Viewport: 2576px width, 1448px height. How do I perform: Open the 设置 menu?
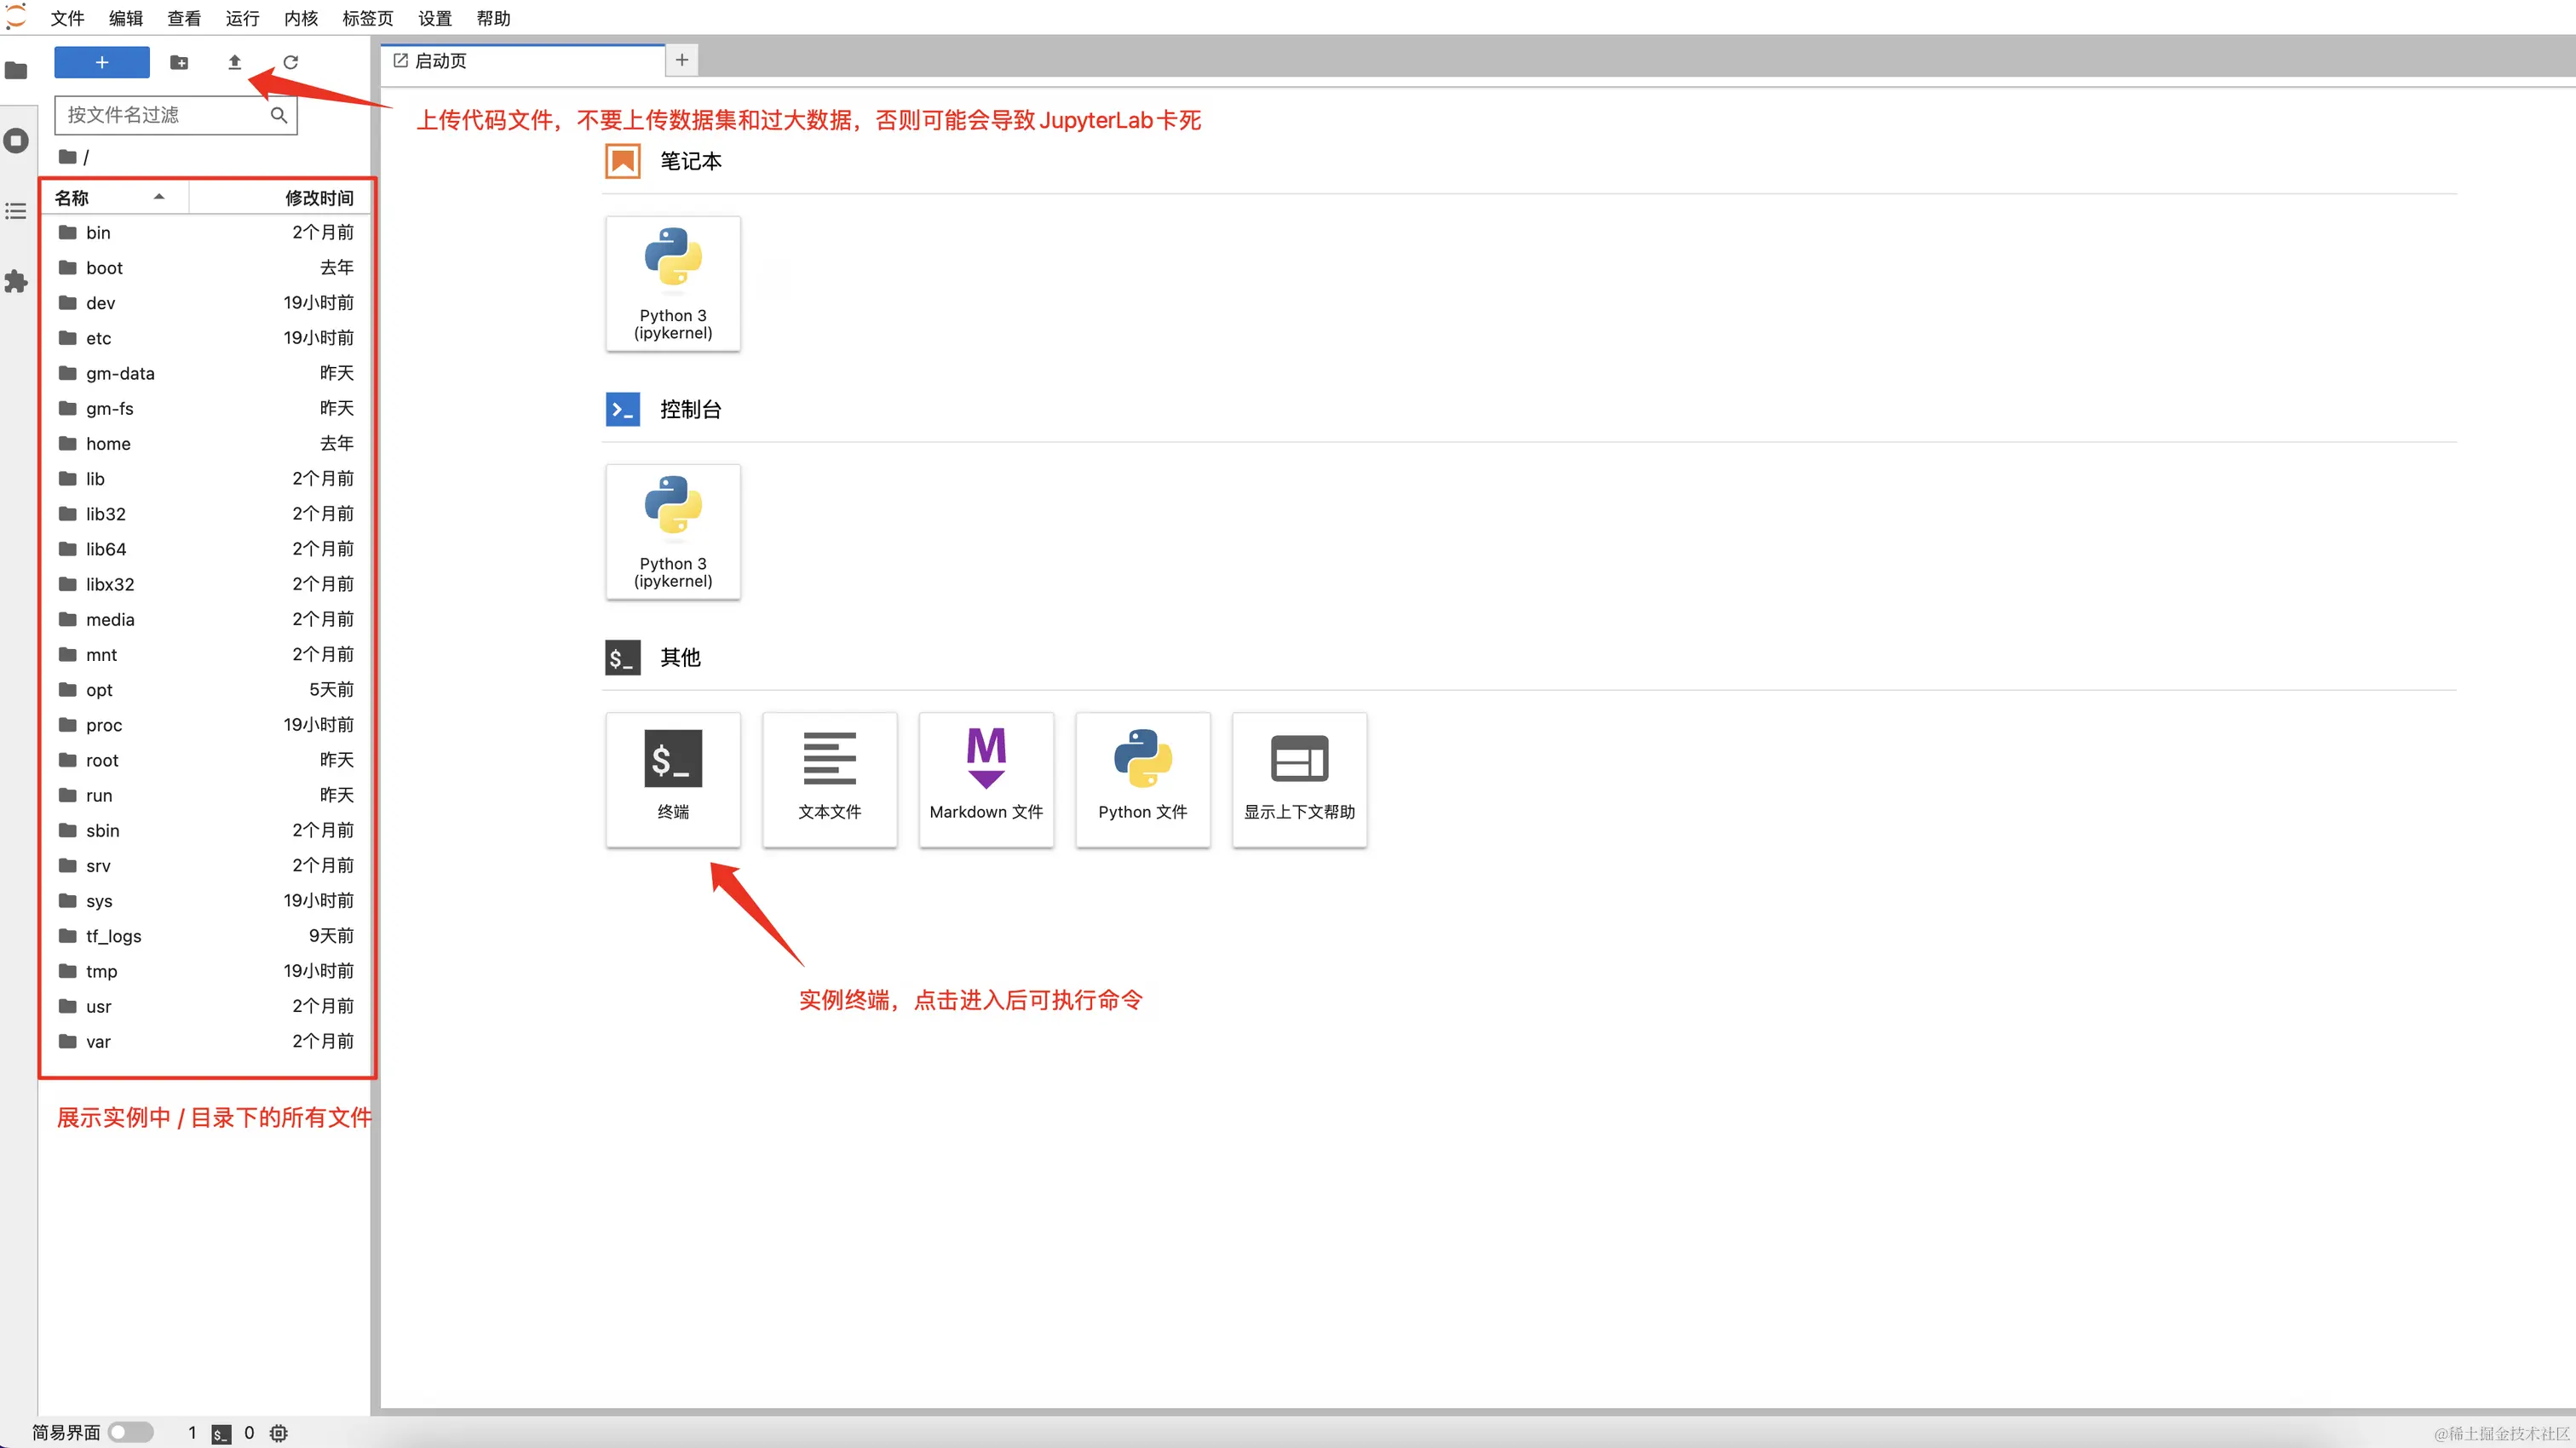[x=434, y=18]
